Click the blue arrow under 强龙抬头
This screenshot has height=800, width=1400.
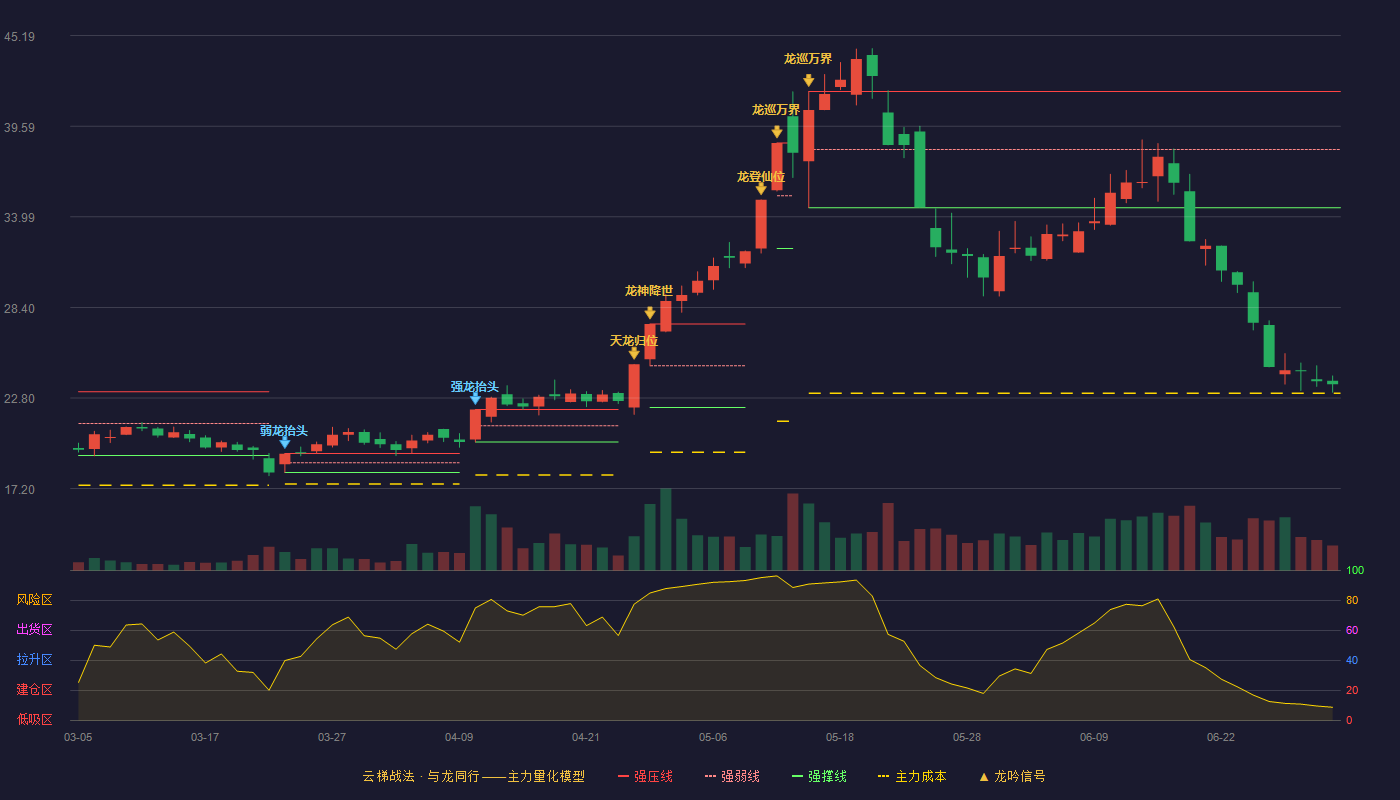point(475,398)
